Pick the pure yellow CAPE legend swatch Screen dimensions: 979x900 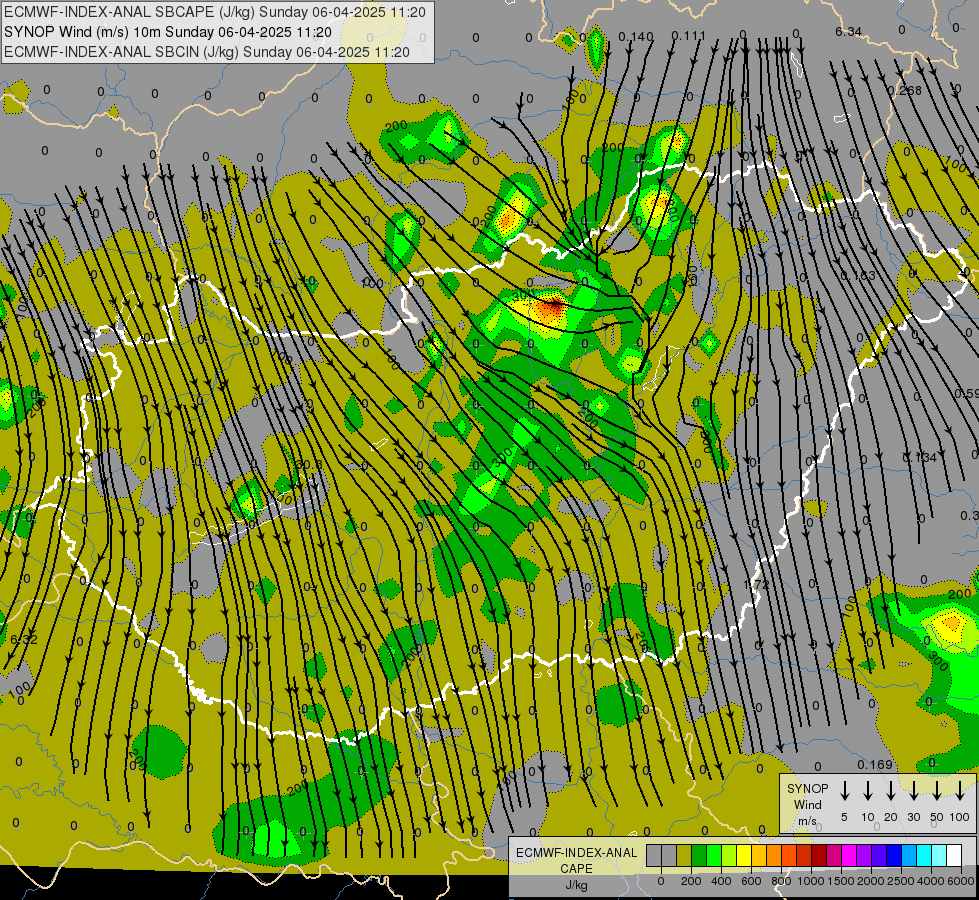point(744,855)
